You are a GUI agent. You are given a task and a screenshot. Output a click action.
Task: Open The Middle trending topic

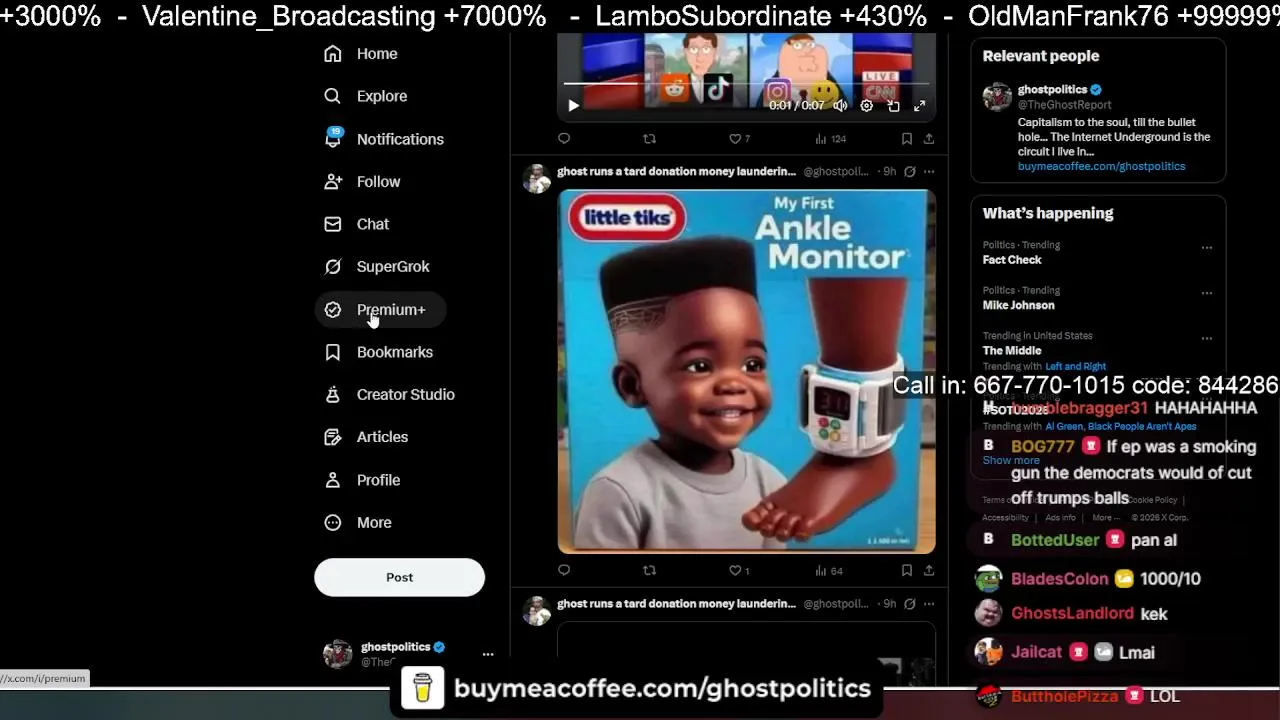point(1012,351)
